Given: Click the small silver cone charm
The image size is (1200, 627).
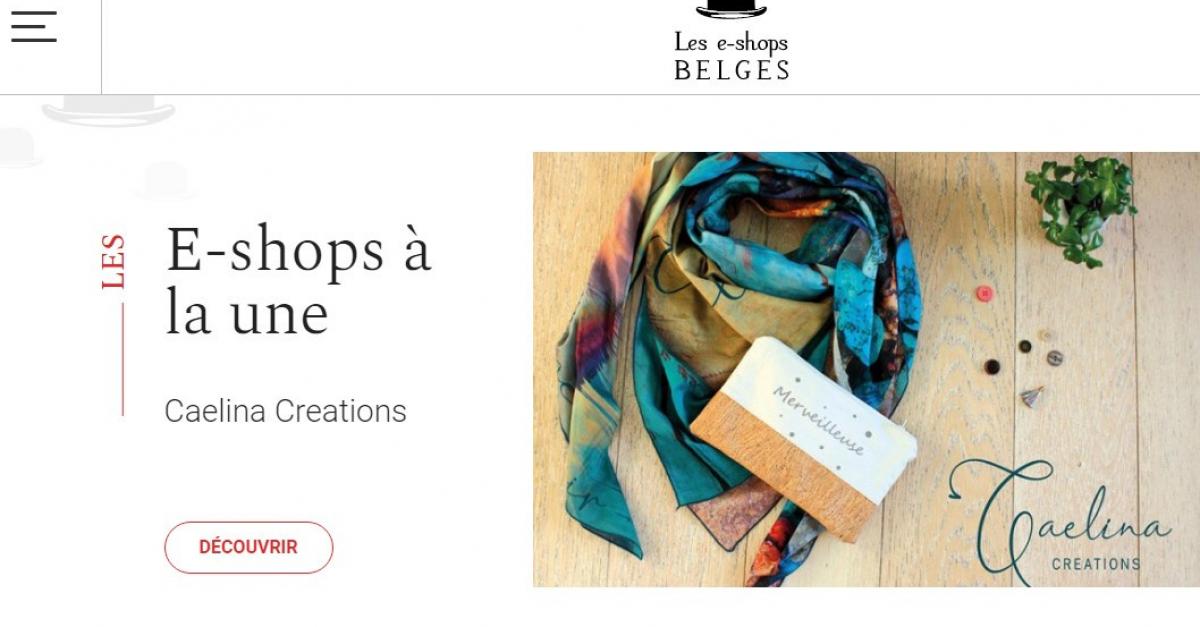Looking at the screenshot, I should [1031, 396].
